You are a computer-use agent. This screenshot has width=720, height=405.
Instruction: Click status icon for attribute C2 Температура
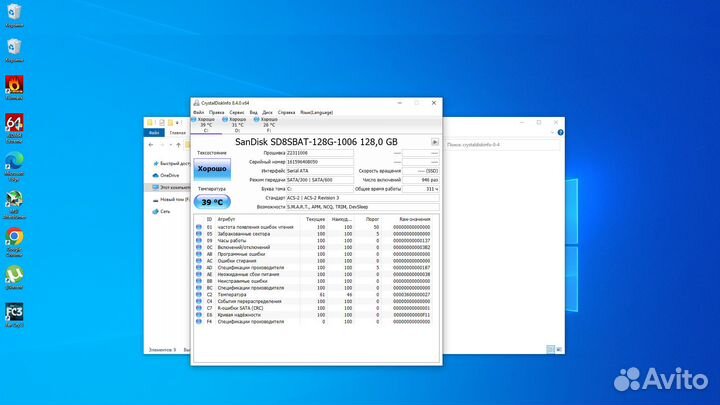[x=199, y=294]
